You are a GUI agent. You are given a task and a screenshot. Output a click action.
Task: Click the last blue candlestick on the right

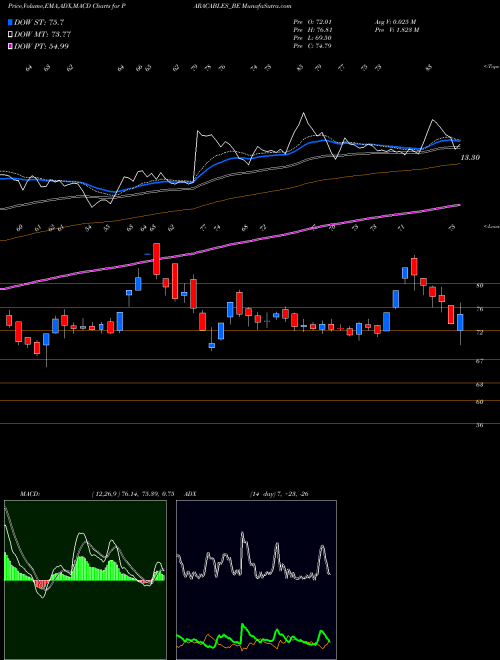pyautogui.click(x=460, y=322)
